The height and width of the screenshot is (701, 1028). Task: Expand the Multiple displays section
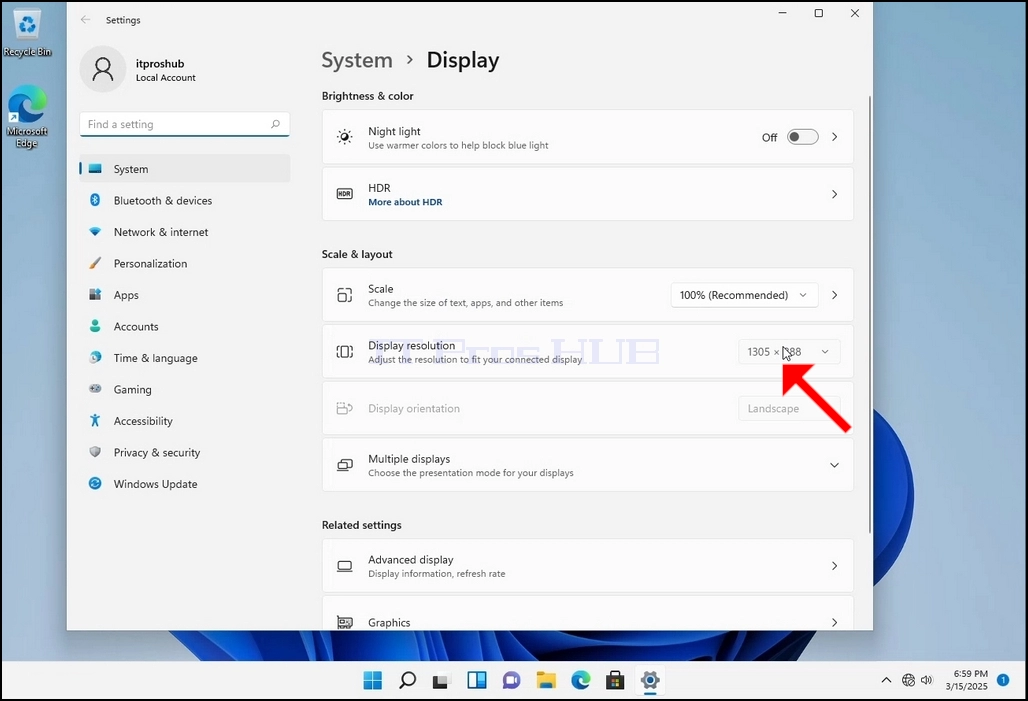click(587, 465)
